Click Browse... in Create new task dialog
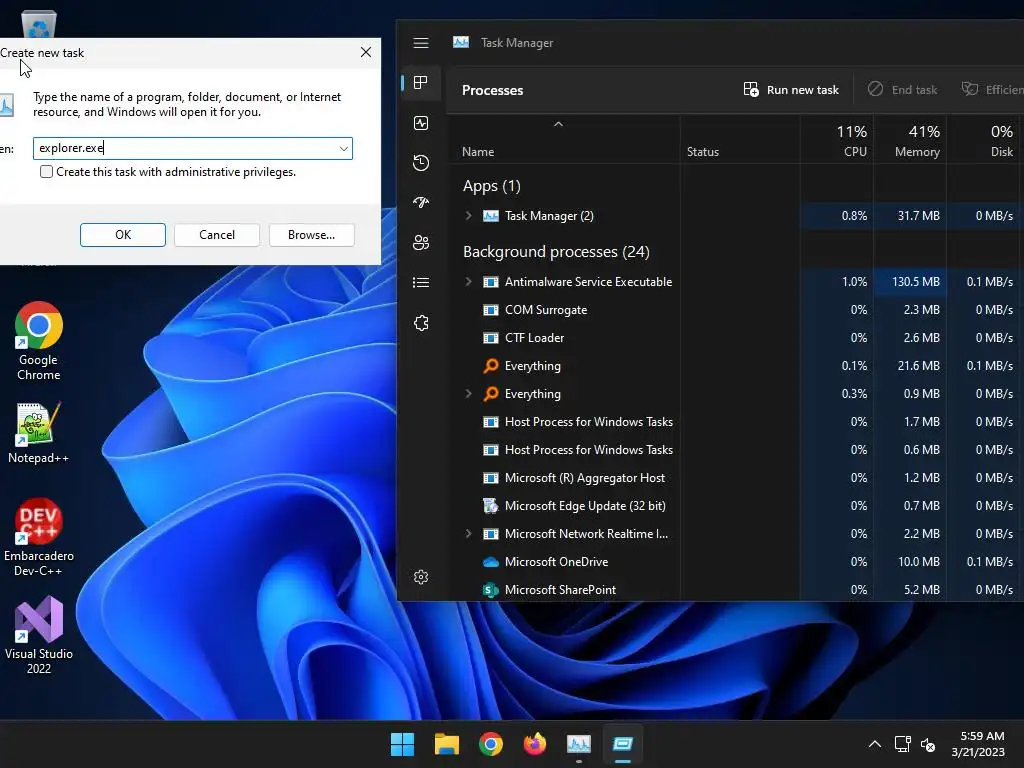Image resolution: width=1024 pixels, height=768 pixels. coord(312,235)
